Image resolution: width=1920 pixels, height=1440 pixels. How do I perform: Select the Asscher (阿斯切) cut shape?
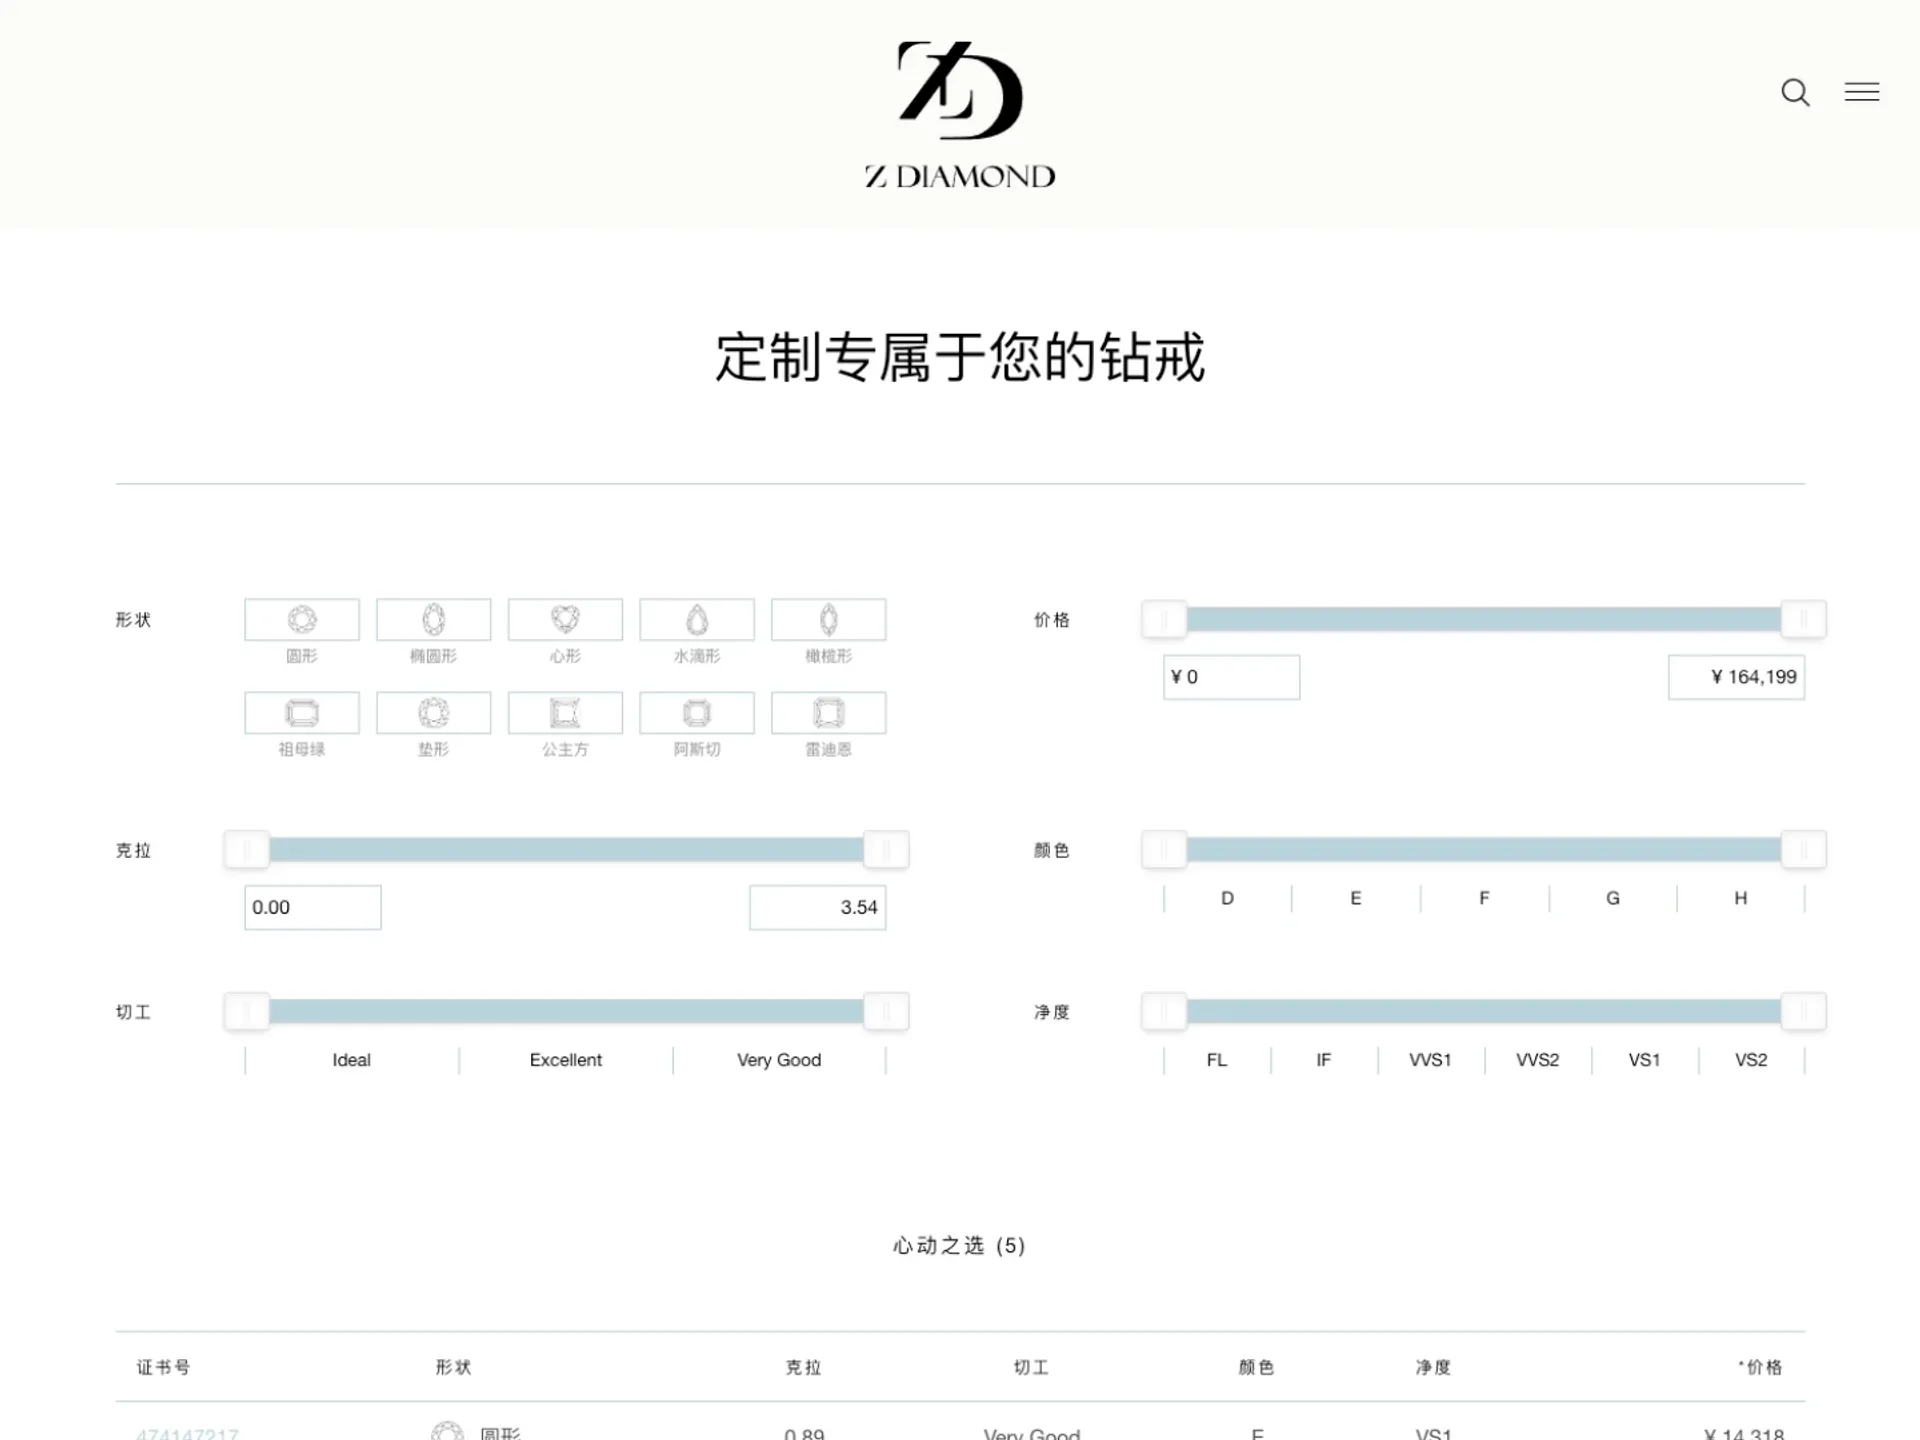(x=697, y=713)
